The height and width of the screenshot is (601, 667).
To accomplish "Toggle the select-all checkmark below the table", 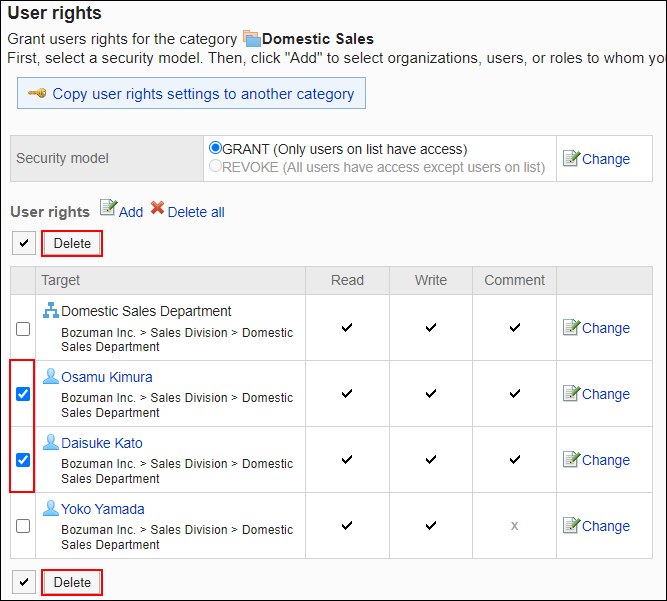I will pyautogui.click(x=24, y=582).
